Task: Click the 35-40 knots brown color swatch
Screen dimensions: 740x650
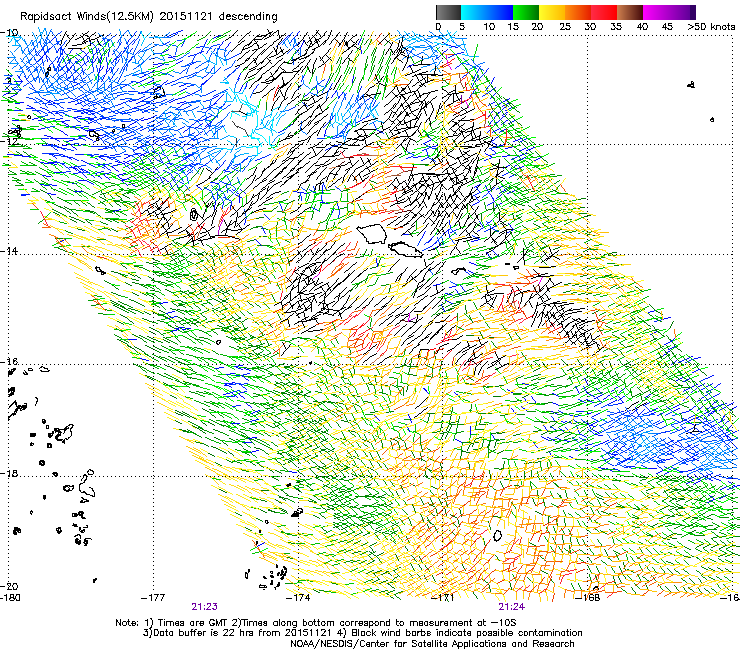Action: click(x=630, y=12)
